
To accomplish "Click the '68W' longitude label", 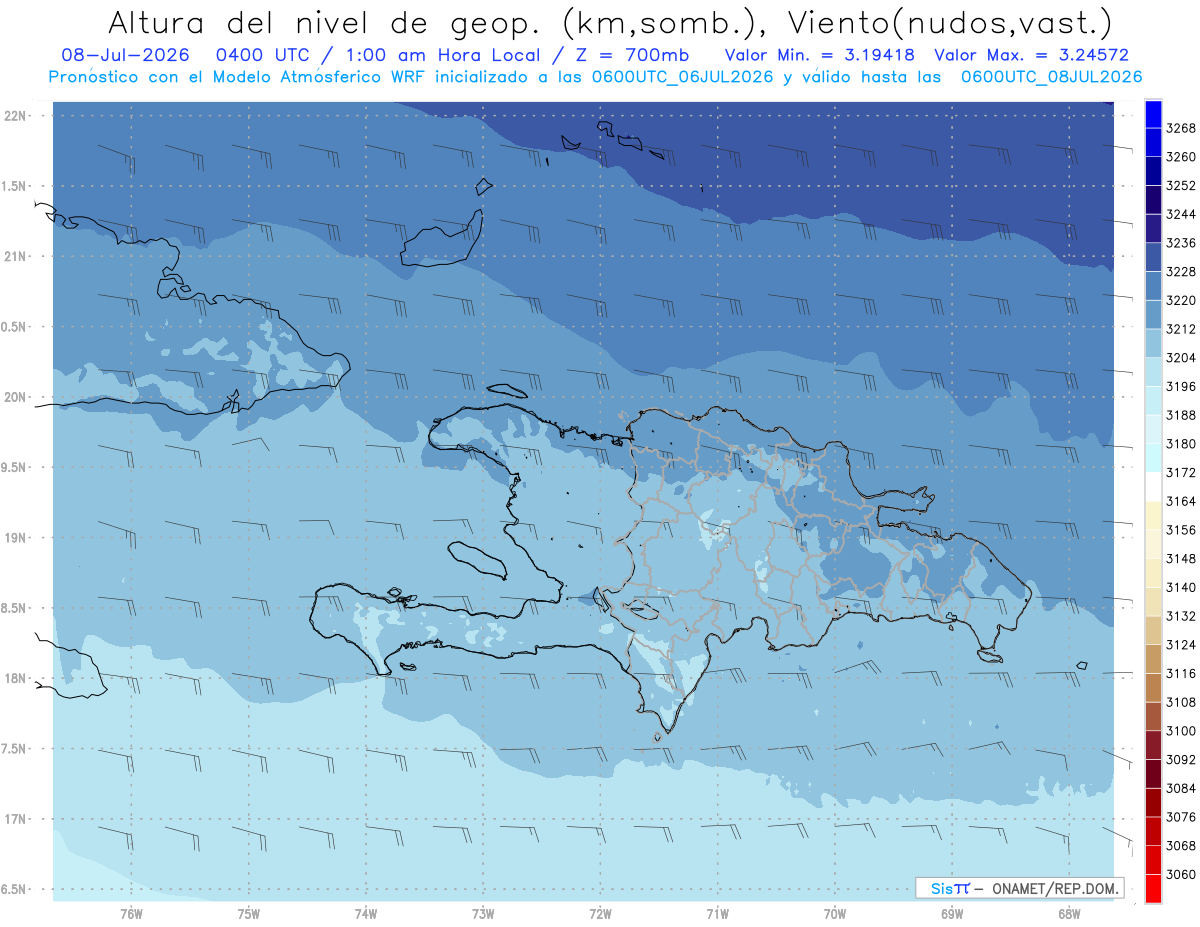I will click(1069, 914).
